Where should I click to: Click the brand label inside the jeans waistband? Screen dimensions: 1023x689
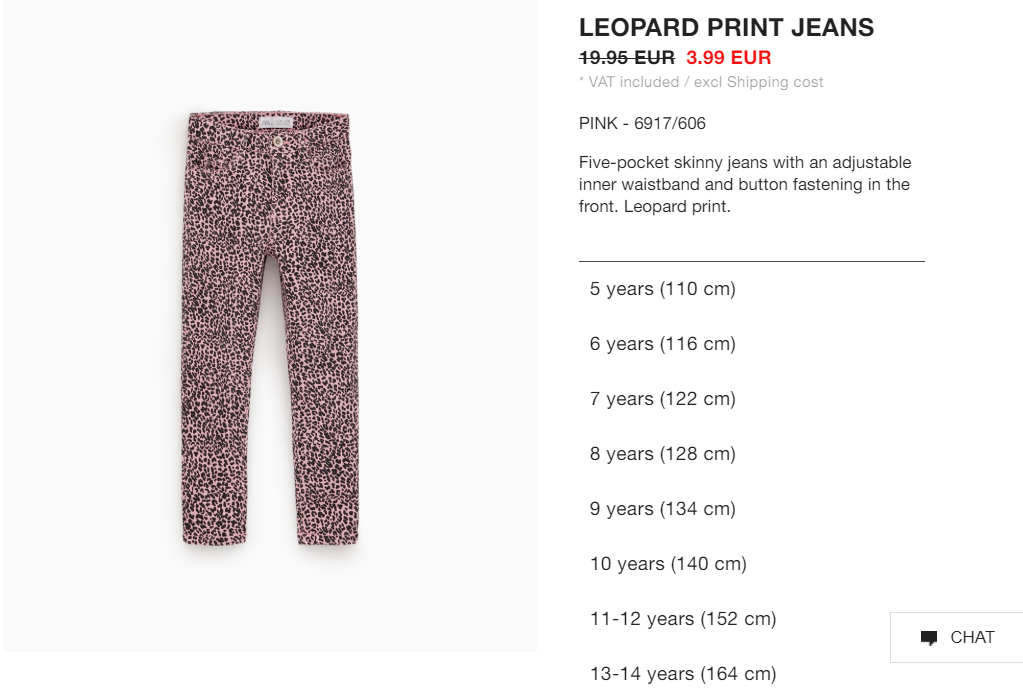277,123
